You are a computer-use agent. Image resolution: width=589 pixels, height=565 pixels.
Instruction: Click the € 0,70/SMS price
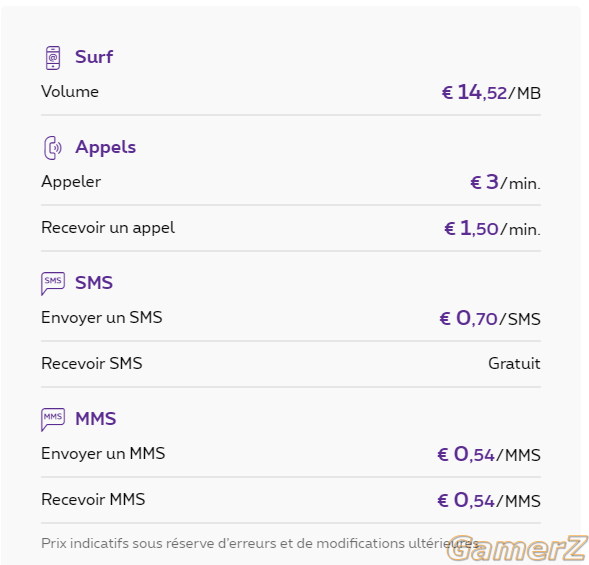(x=490, y=319)
